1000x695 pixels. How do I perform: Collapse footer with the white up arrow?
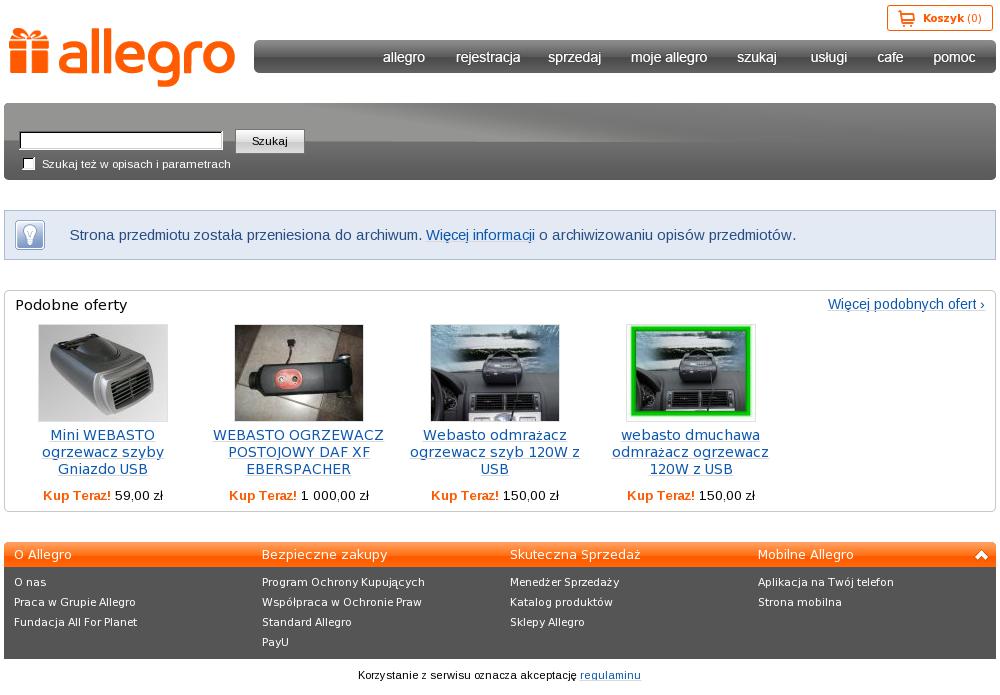982,555
